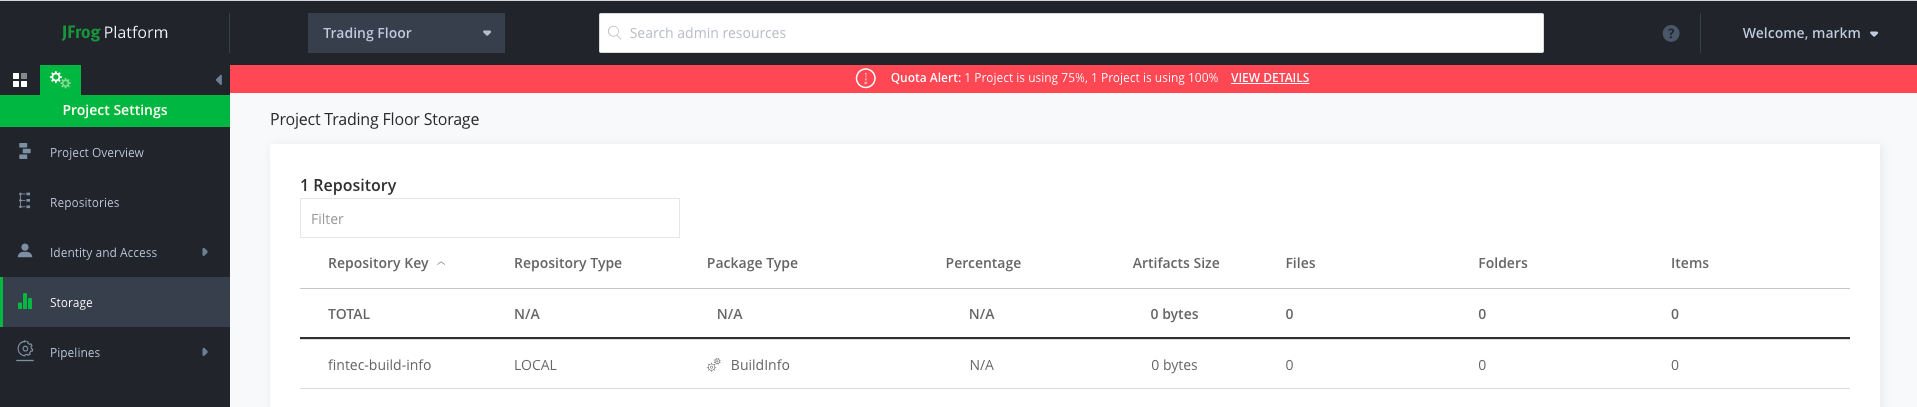Image resolution: width=1917 pixels, height=407 pixels.
Task: Open Project Overview in sidebar
Action: 96,152
